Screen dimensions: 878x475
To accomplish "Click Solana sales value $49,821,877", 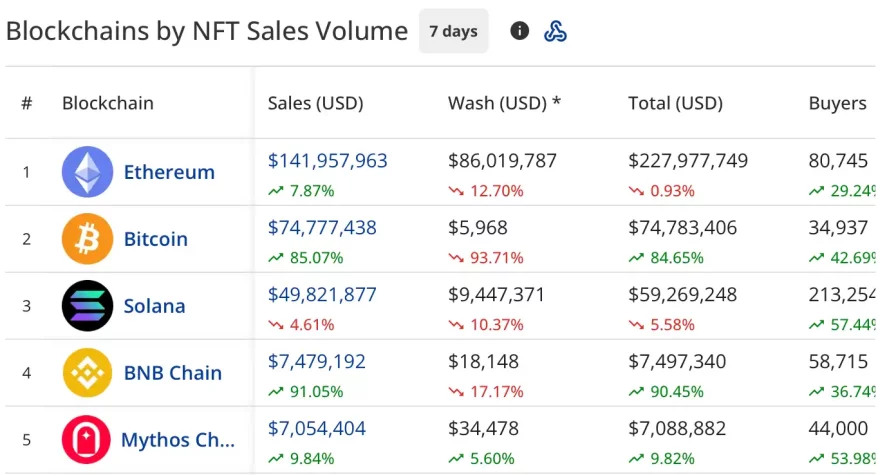I will pyautogui.click(x=322, y=295).
